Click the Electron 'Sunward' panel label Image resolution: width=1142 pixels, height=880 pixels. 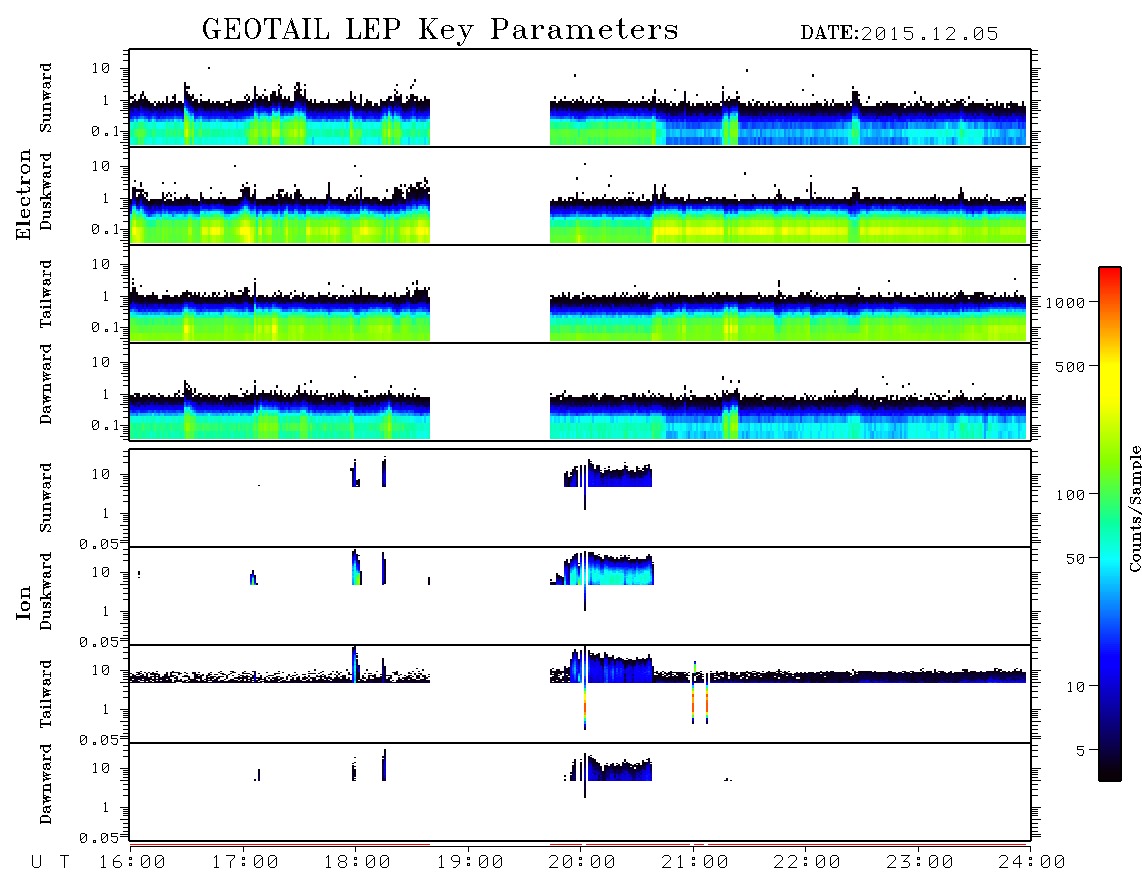45,98
